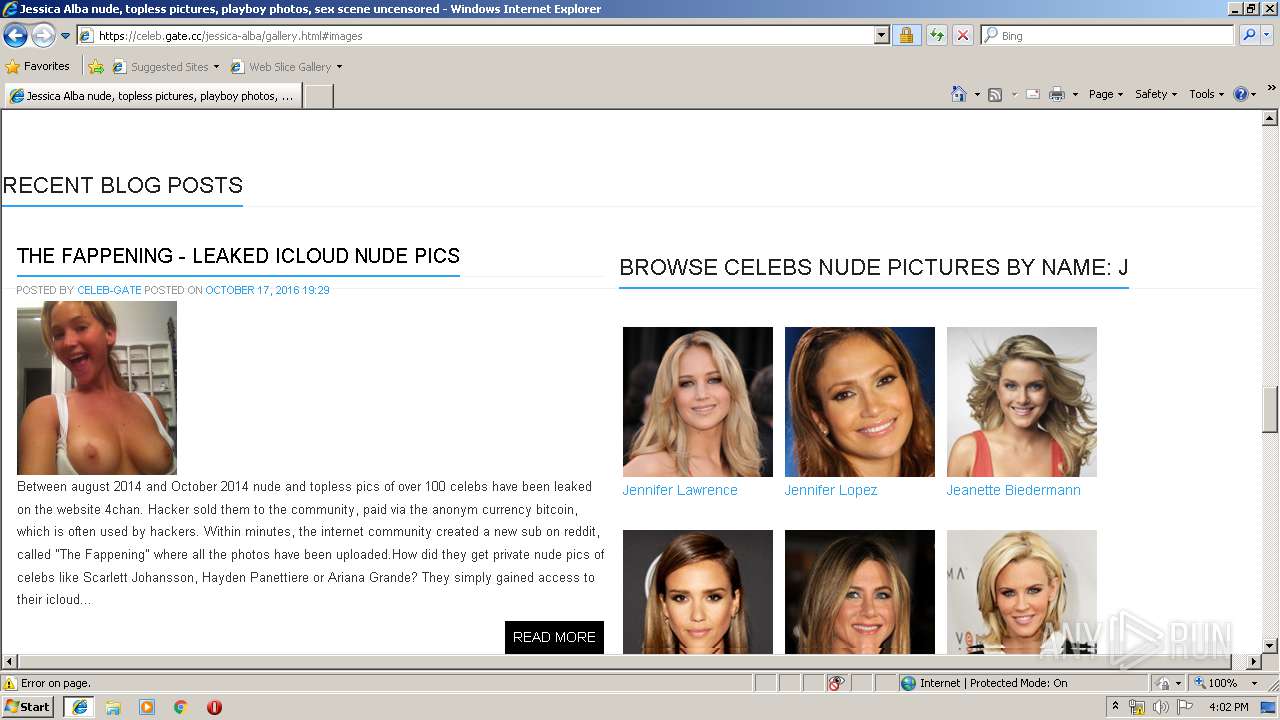The image size is (1280, 720).
Task: Click the Action Center flag icon
Action: pos(1185,707)
